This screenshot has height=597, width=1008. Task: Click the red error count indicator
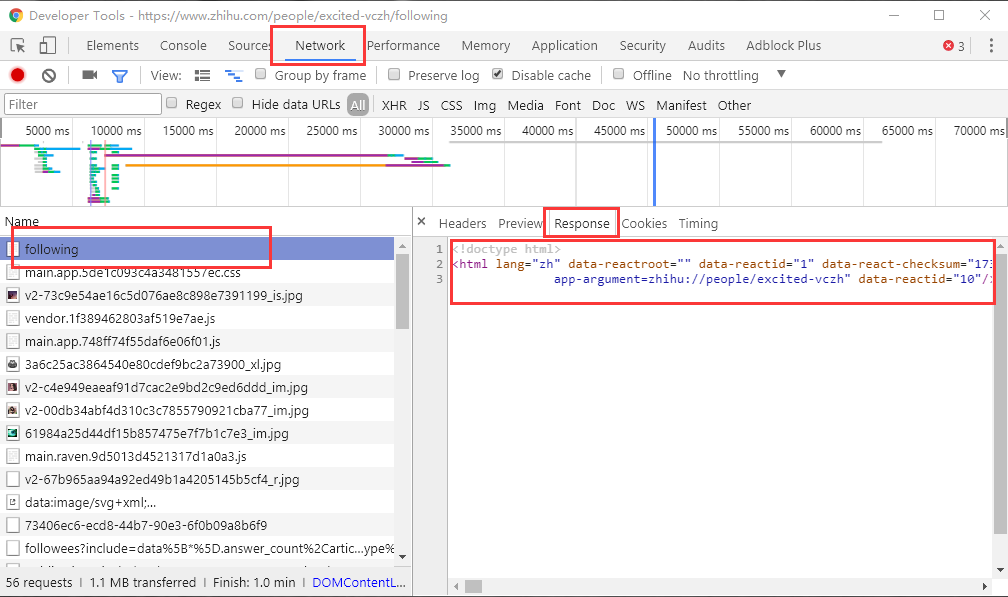(953, 46)
